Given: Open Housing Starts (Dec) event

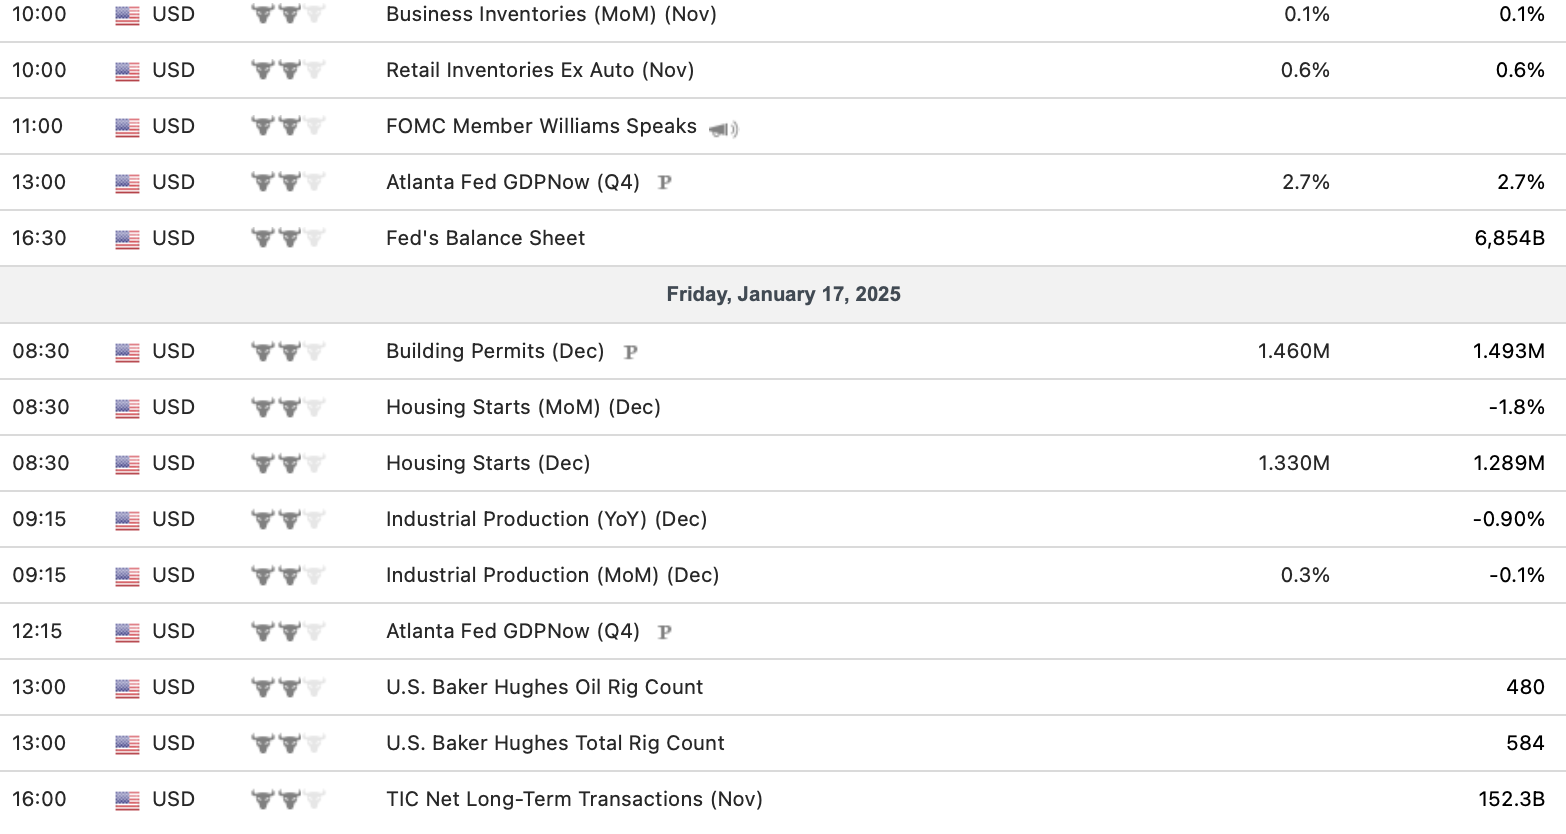Looking at the screenshot, I should tap(488, 464).
